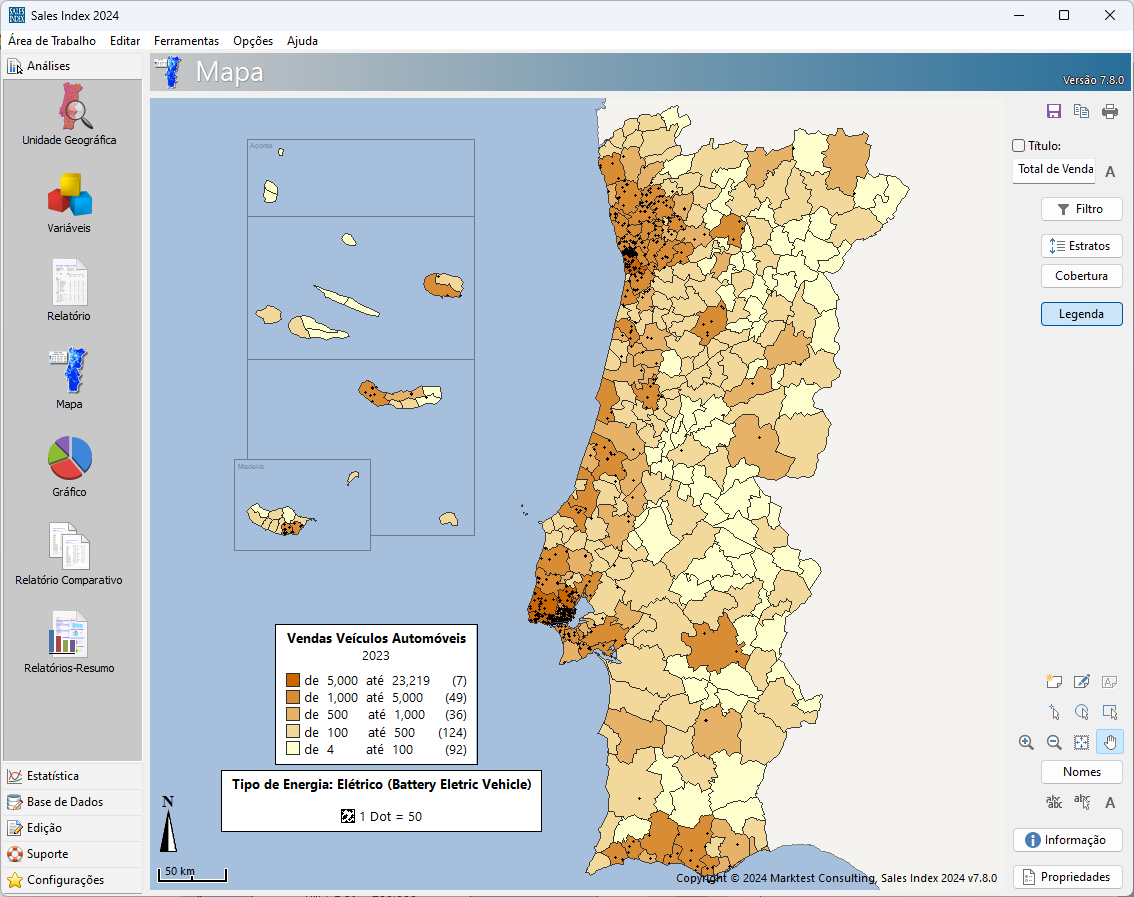1134x897 pixels.
Task: Enable the Título checkbox
Action: 1019,146
